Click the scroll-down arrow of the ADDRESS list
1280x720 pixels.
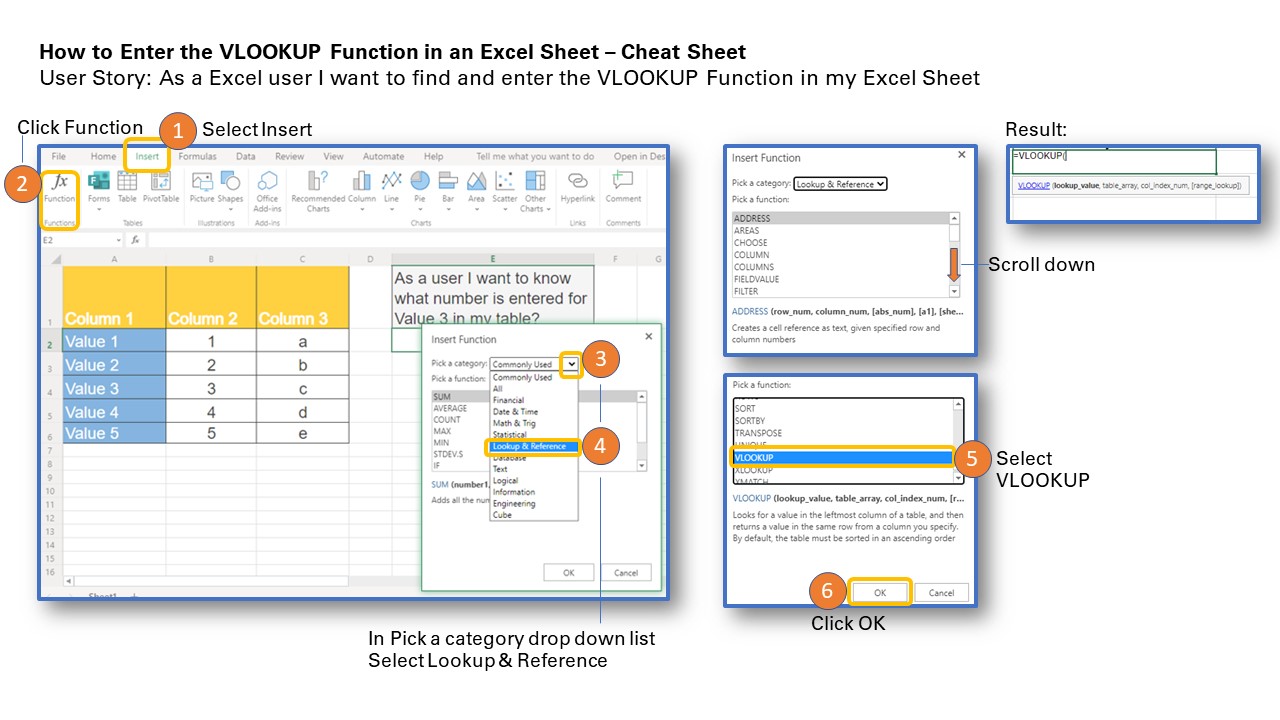coord(954,291)
